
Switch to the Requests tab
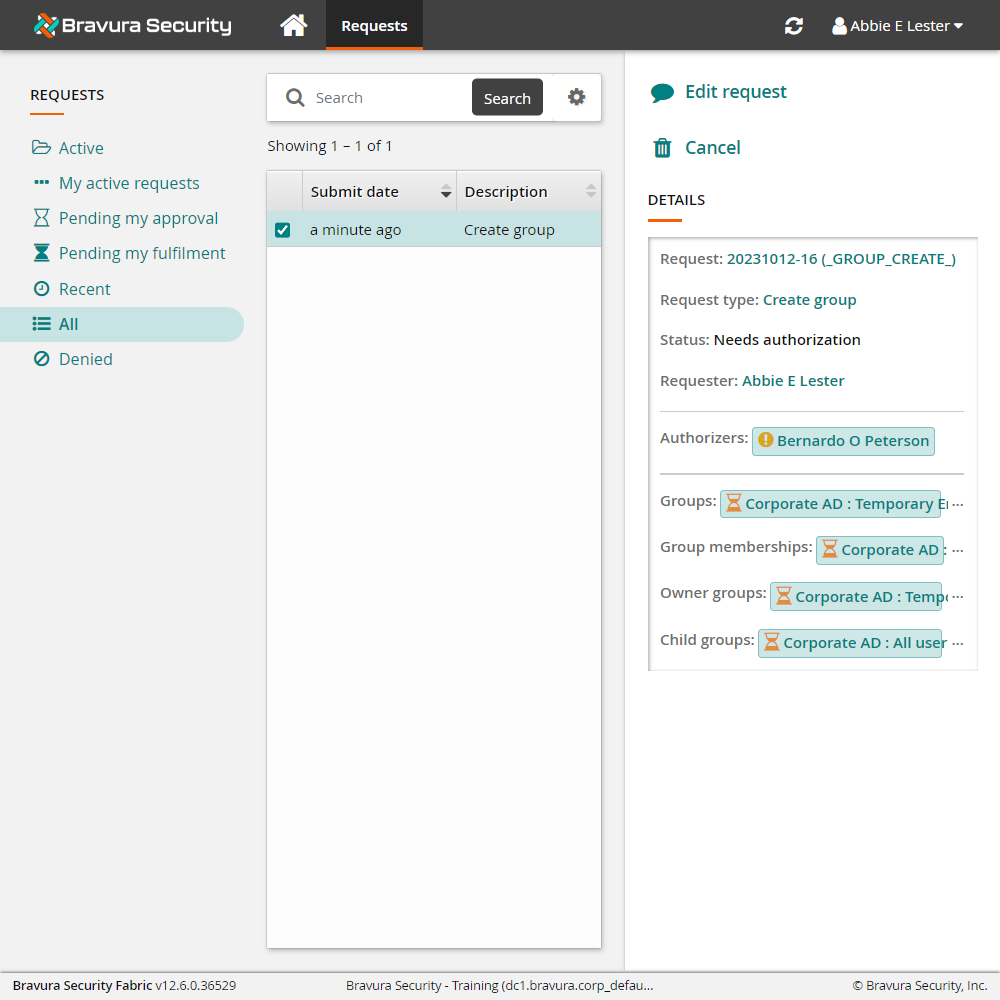pos(374,25)
